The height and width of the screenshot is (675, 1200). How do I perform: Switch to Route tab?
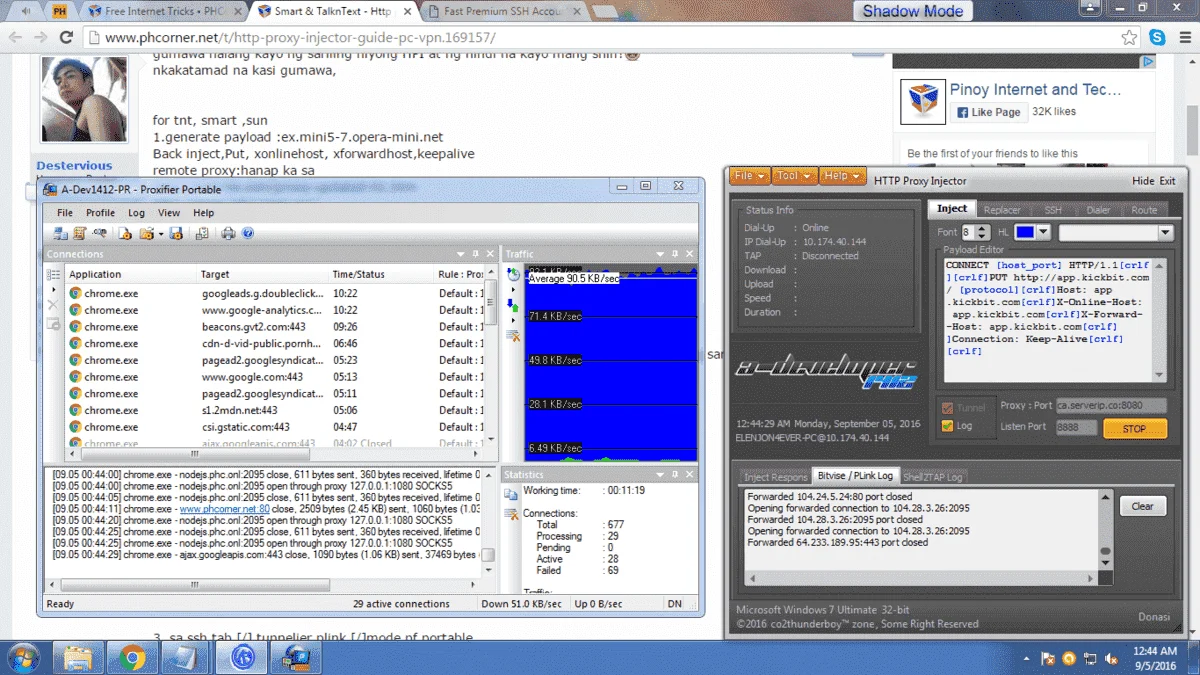[x=1144, y=210]
